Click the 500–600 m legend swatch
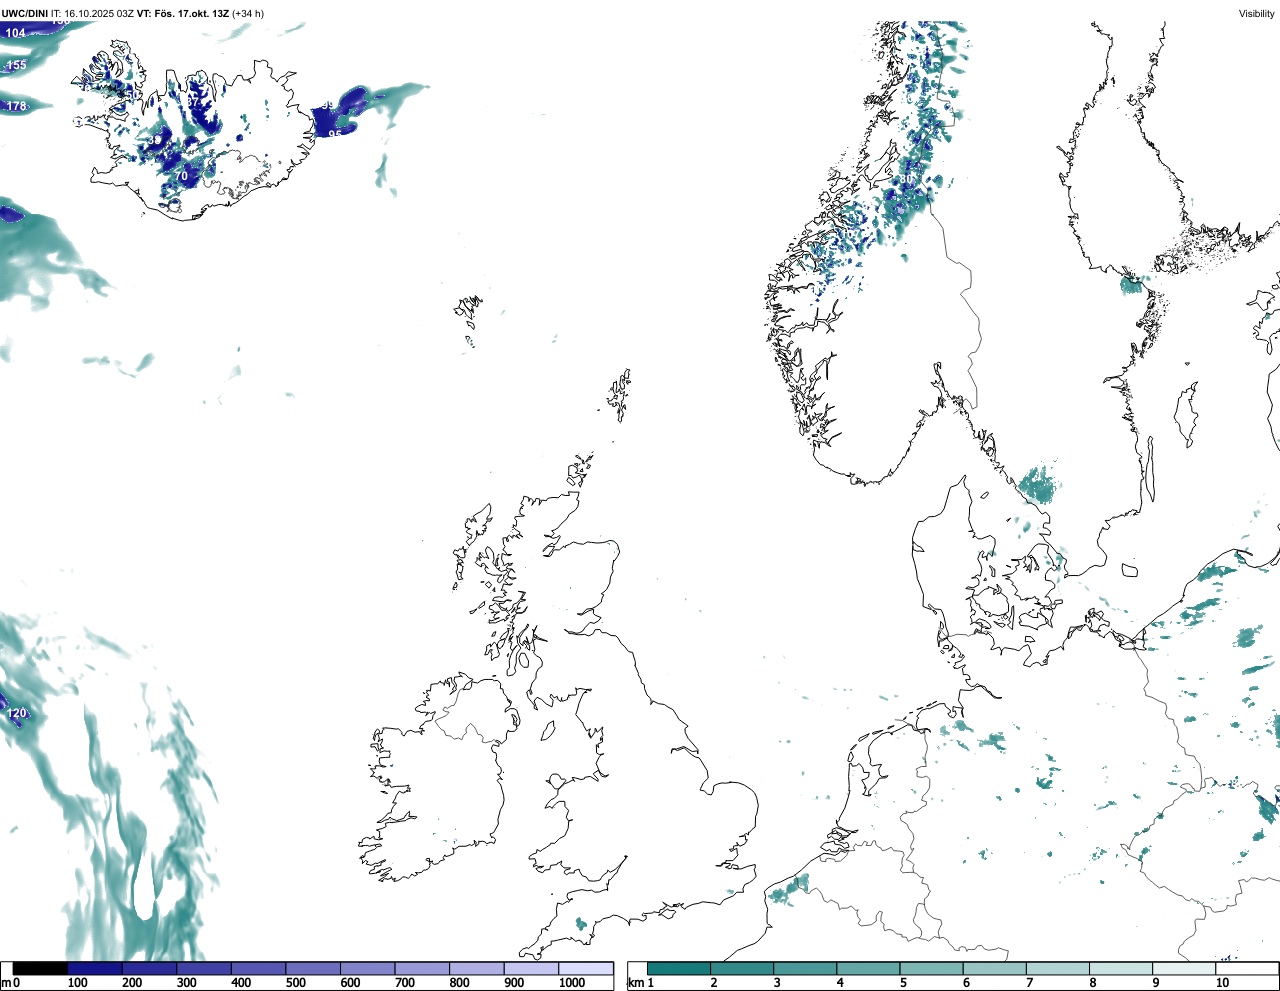The image size is (1280, 991). (313, 968)
